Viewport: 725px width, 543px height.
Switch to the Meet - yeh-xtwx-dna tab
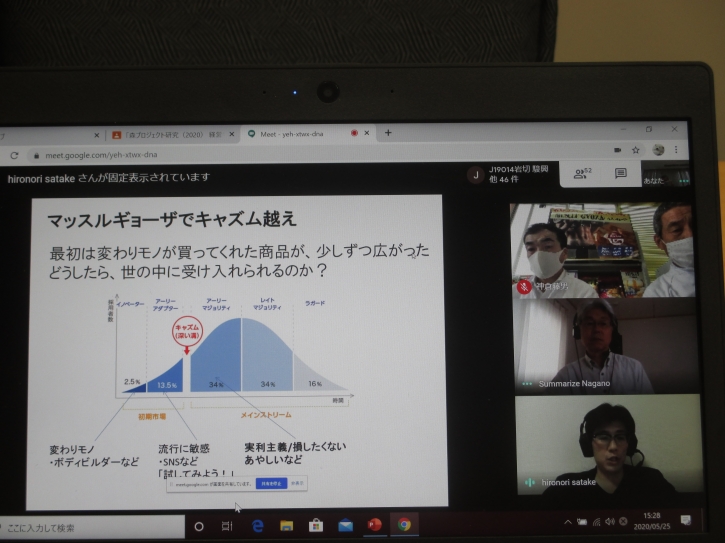click(307, 134)
